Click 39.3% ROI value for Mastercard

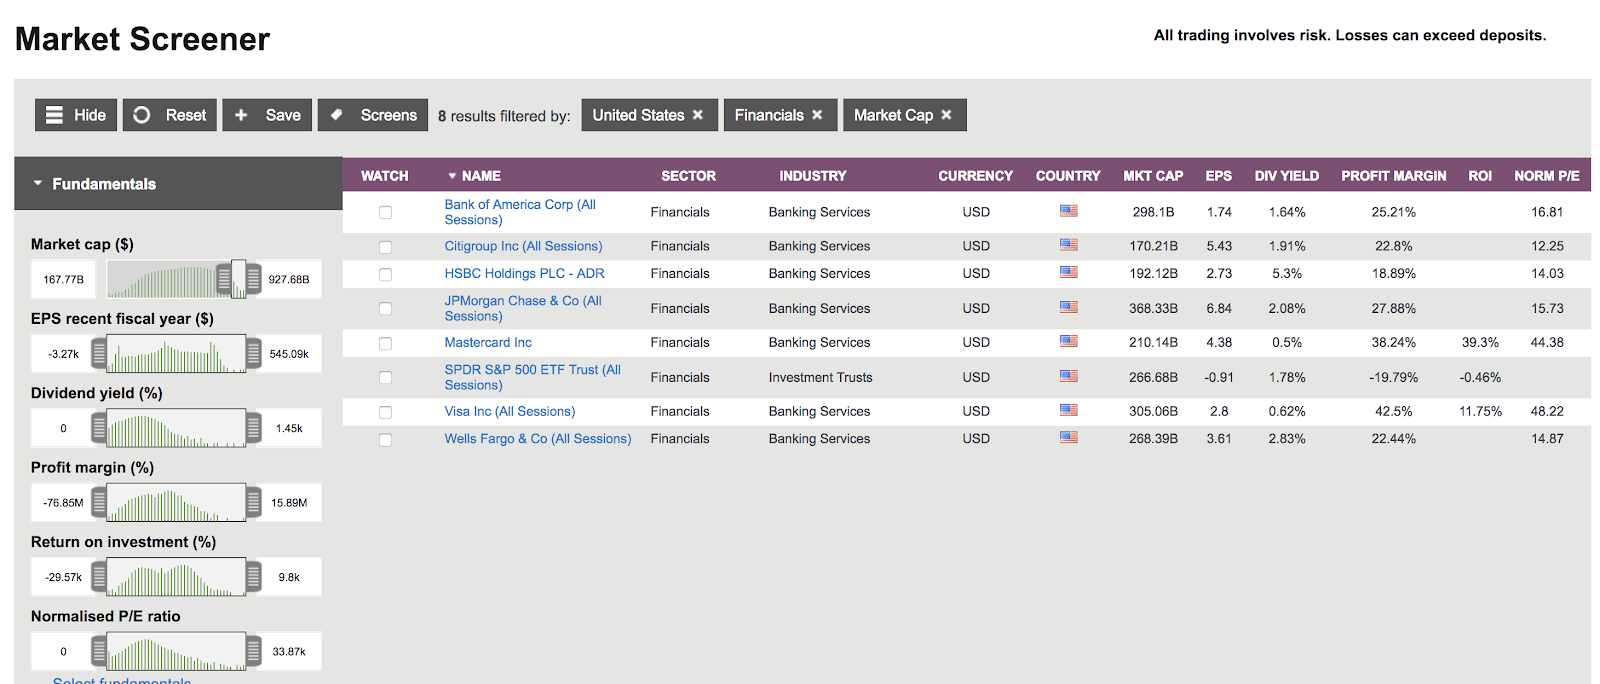point(1480,342)
